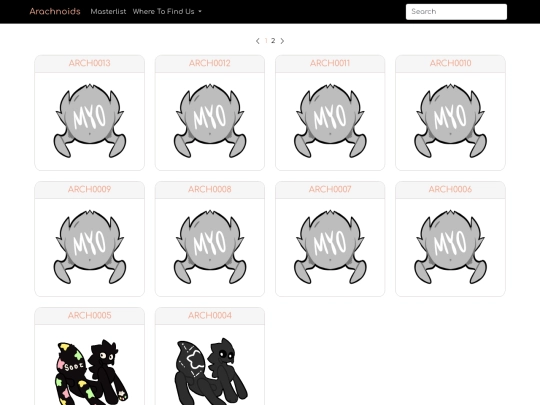View the MYO placeholder image for ARCH0006
The width and height of the screenshot is (540, 405).
[x=450, y=247]
